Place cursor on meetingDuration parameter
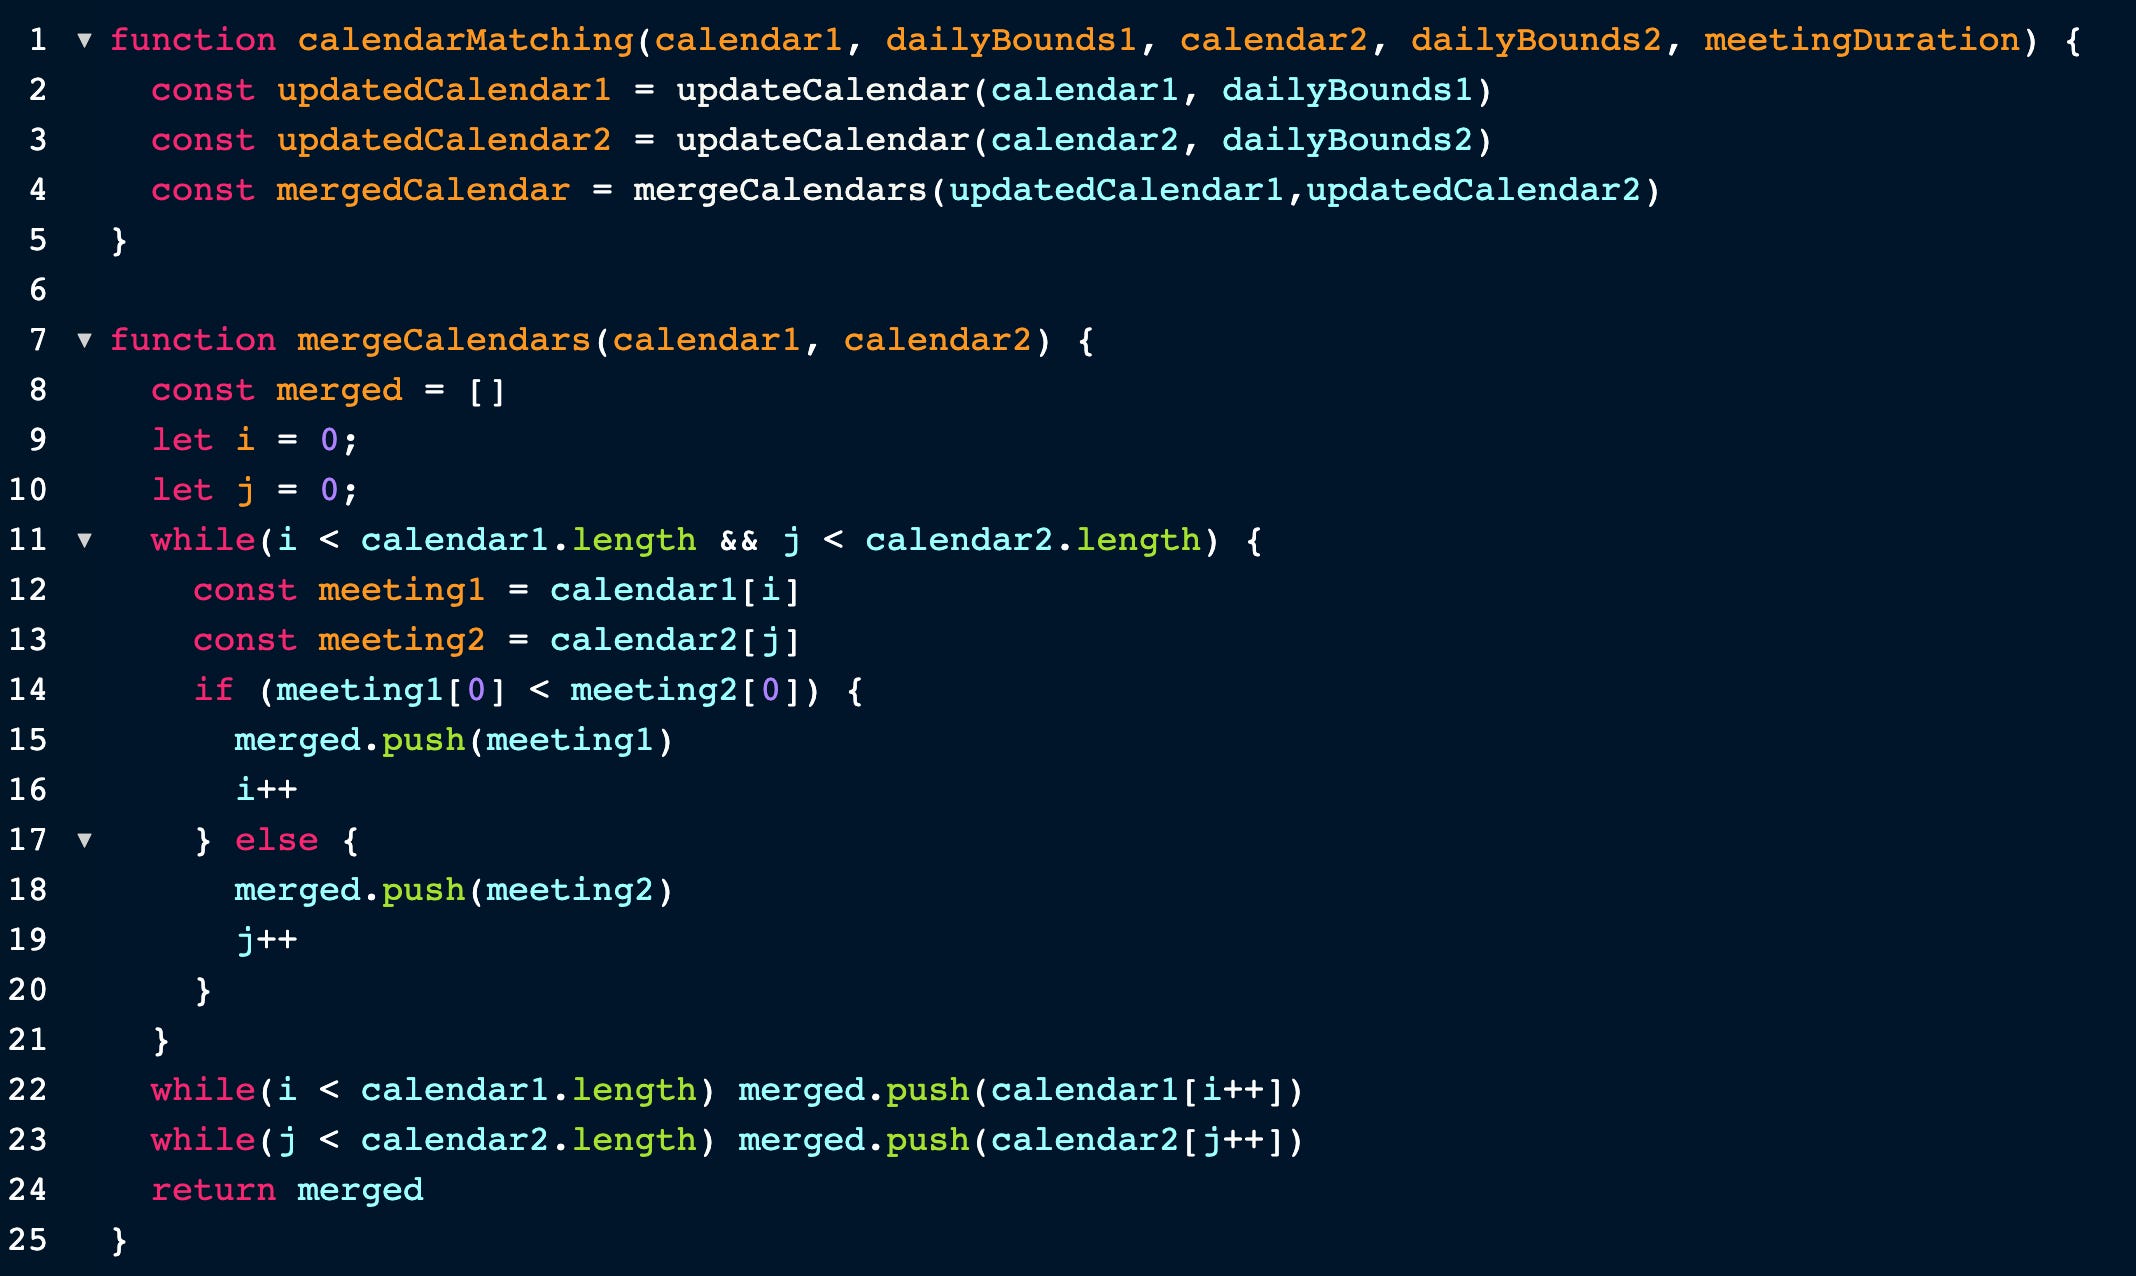This screenshot has width=2136, height=1276. (1861, 40)
